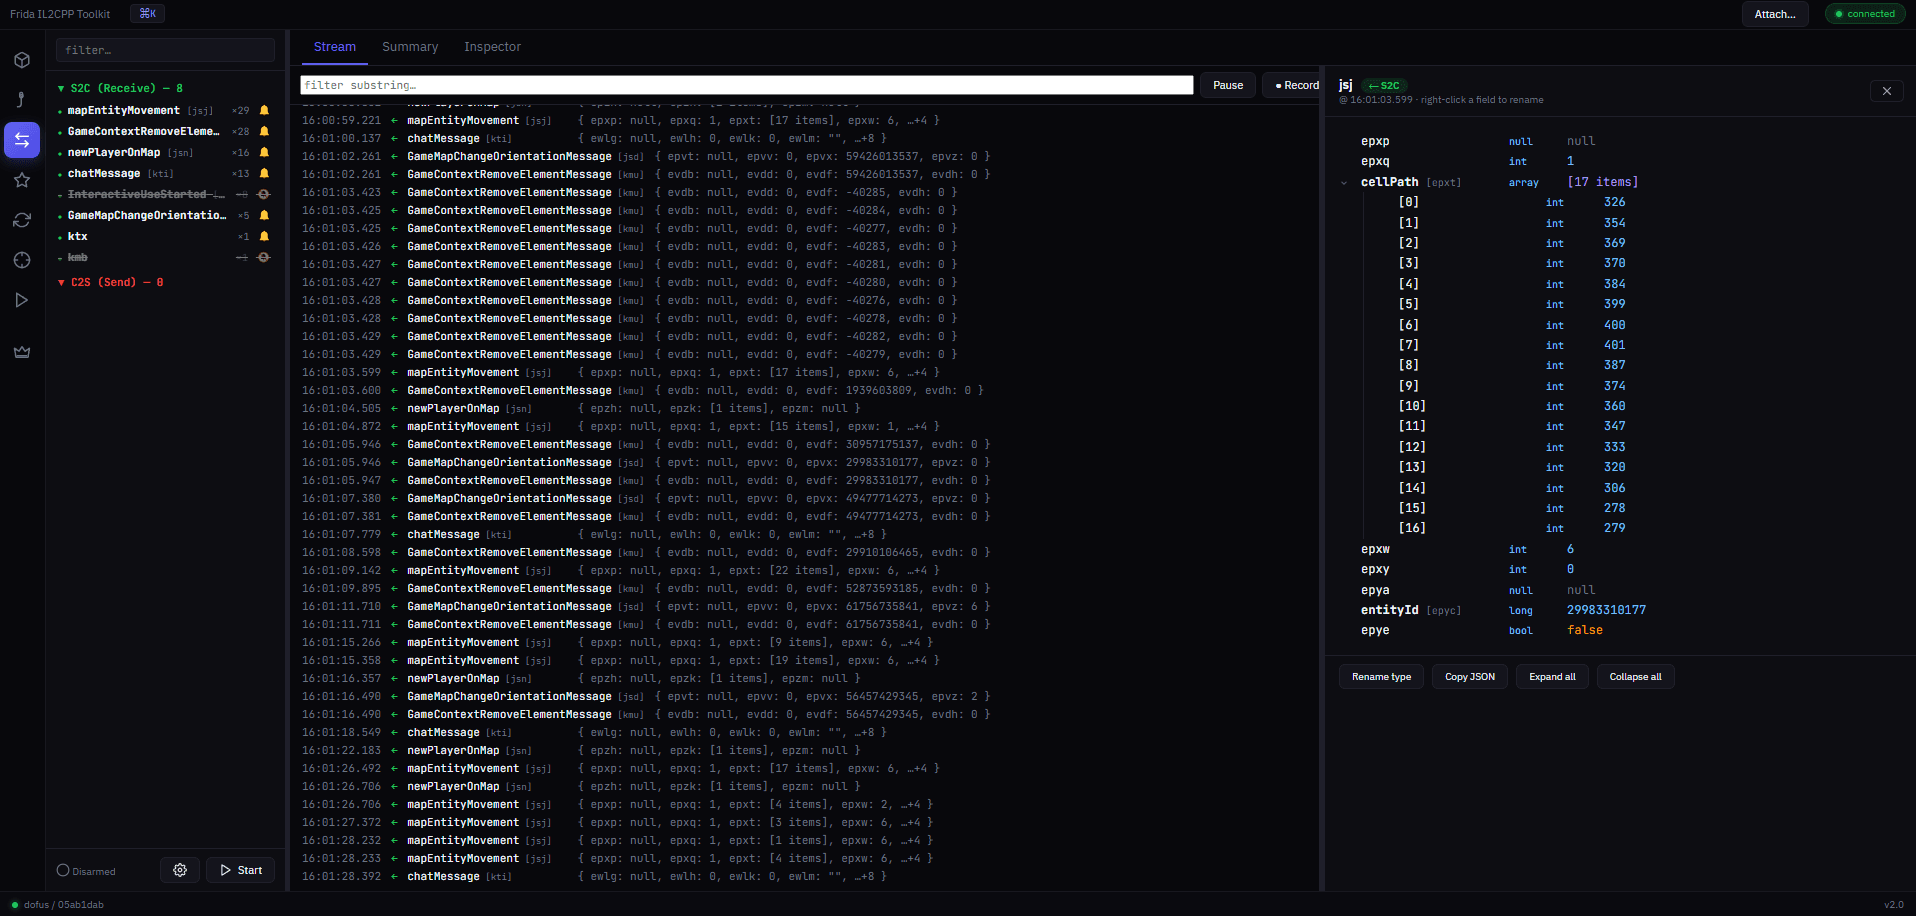Click Expand all button
This screenshot has height=916, width=1916.
[1552, 677]
